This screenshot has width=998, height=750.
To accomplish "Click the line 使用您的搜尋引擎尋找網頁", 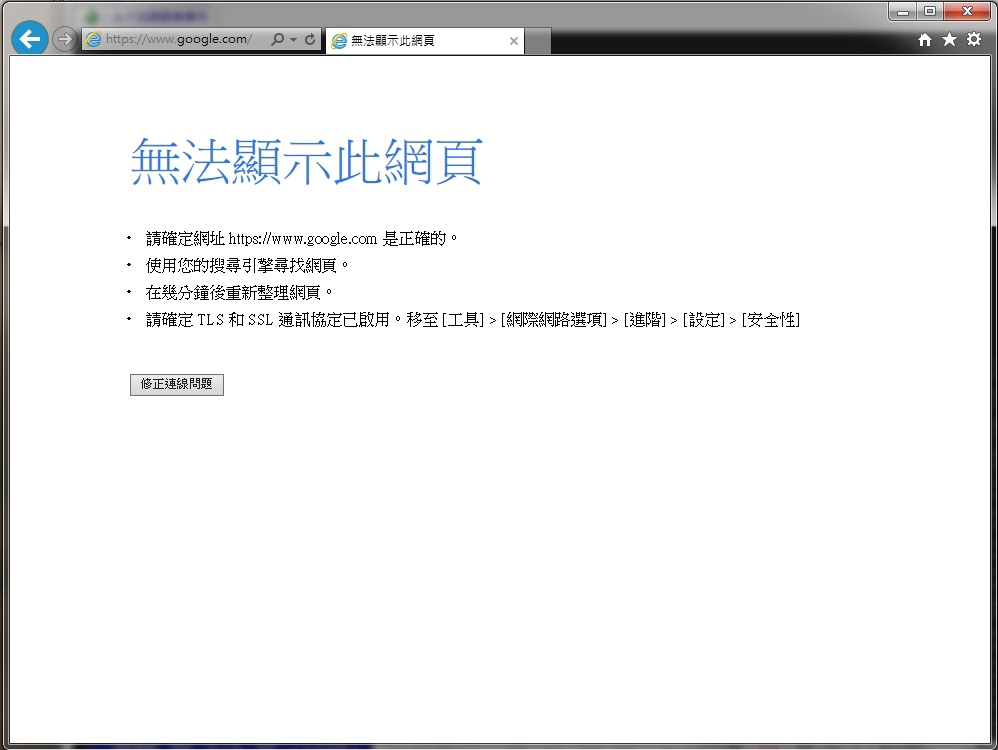I will [x=247, y=265].
